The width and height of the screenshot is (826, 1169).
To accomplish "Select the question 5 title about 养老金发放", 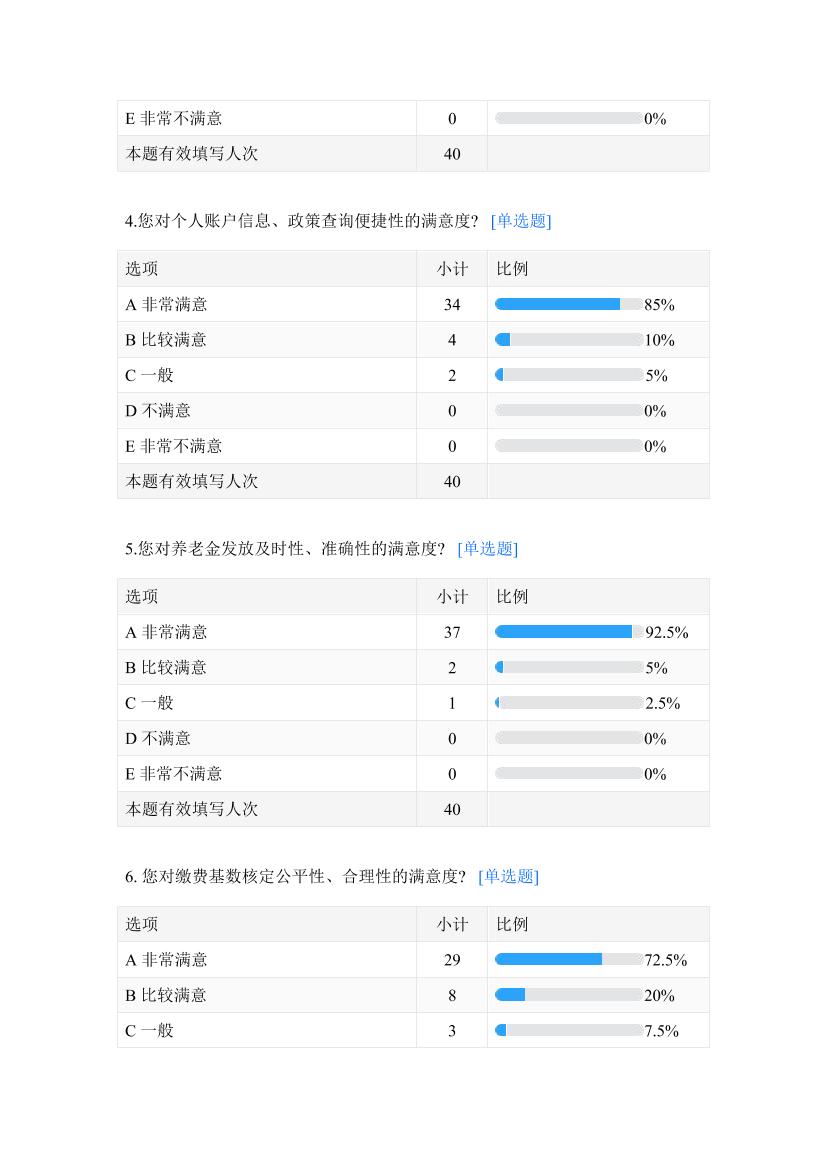I will pyautogui.click(x=284, y=549).
